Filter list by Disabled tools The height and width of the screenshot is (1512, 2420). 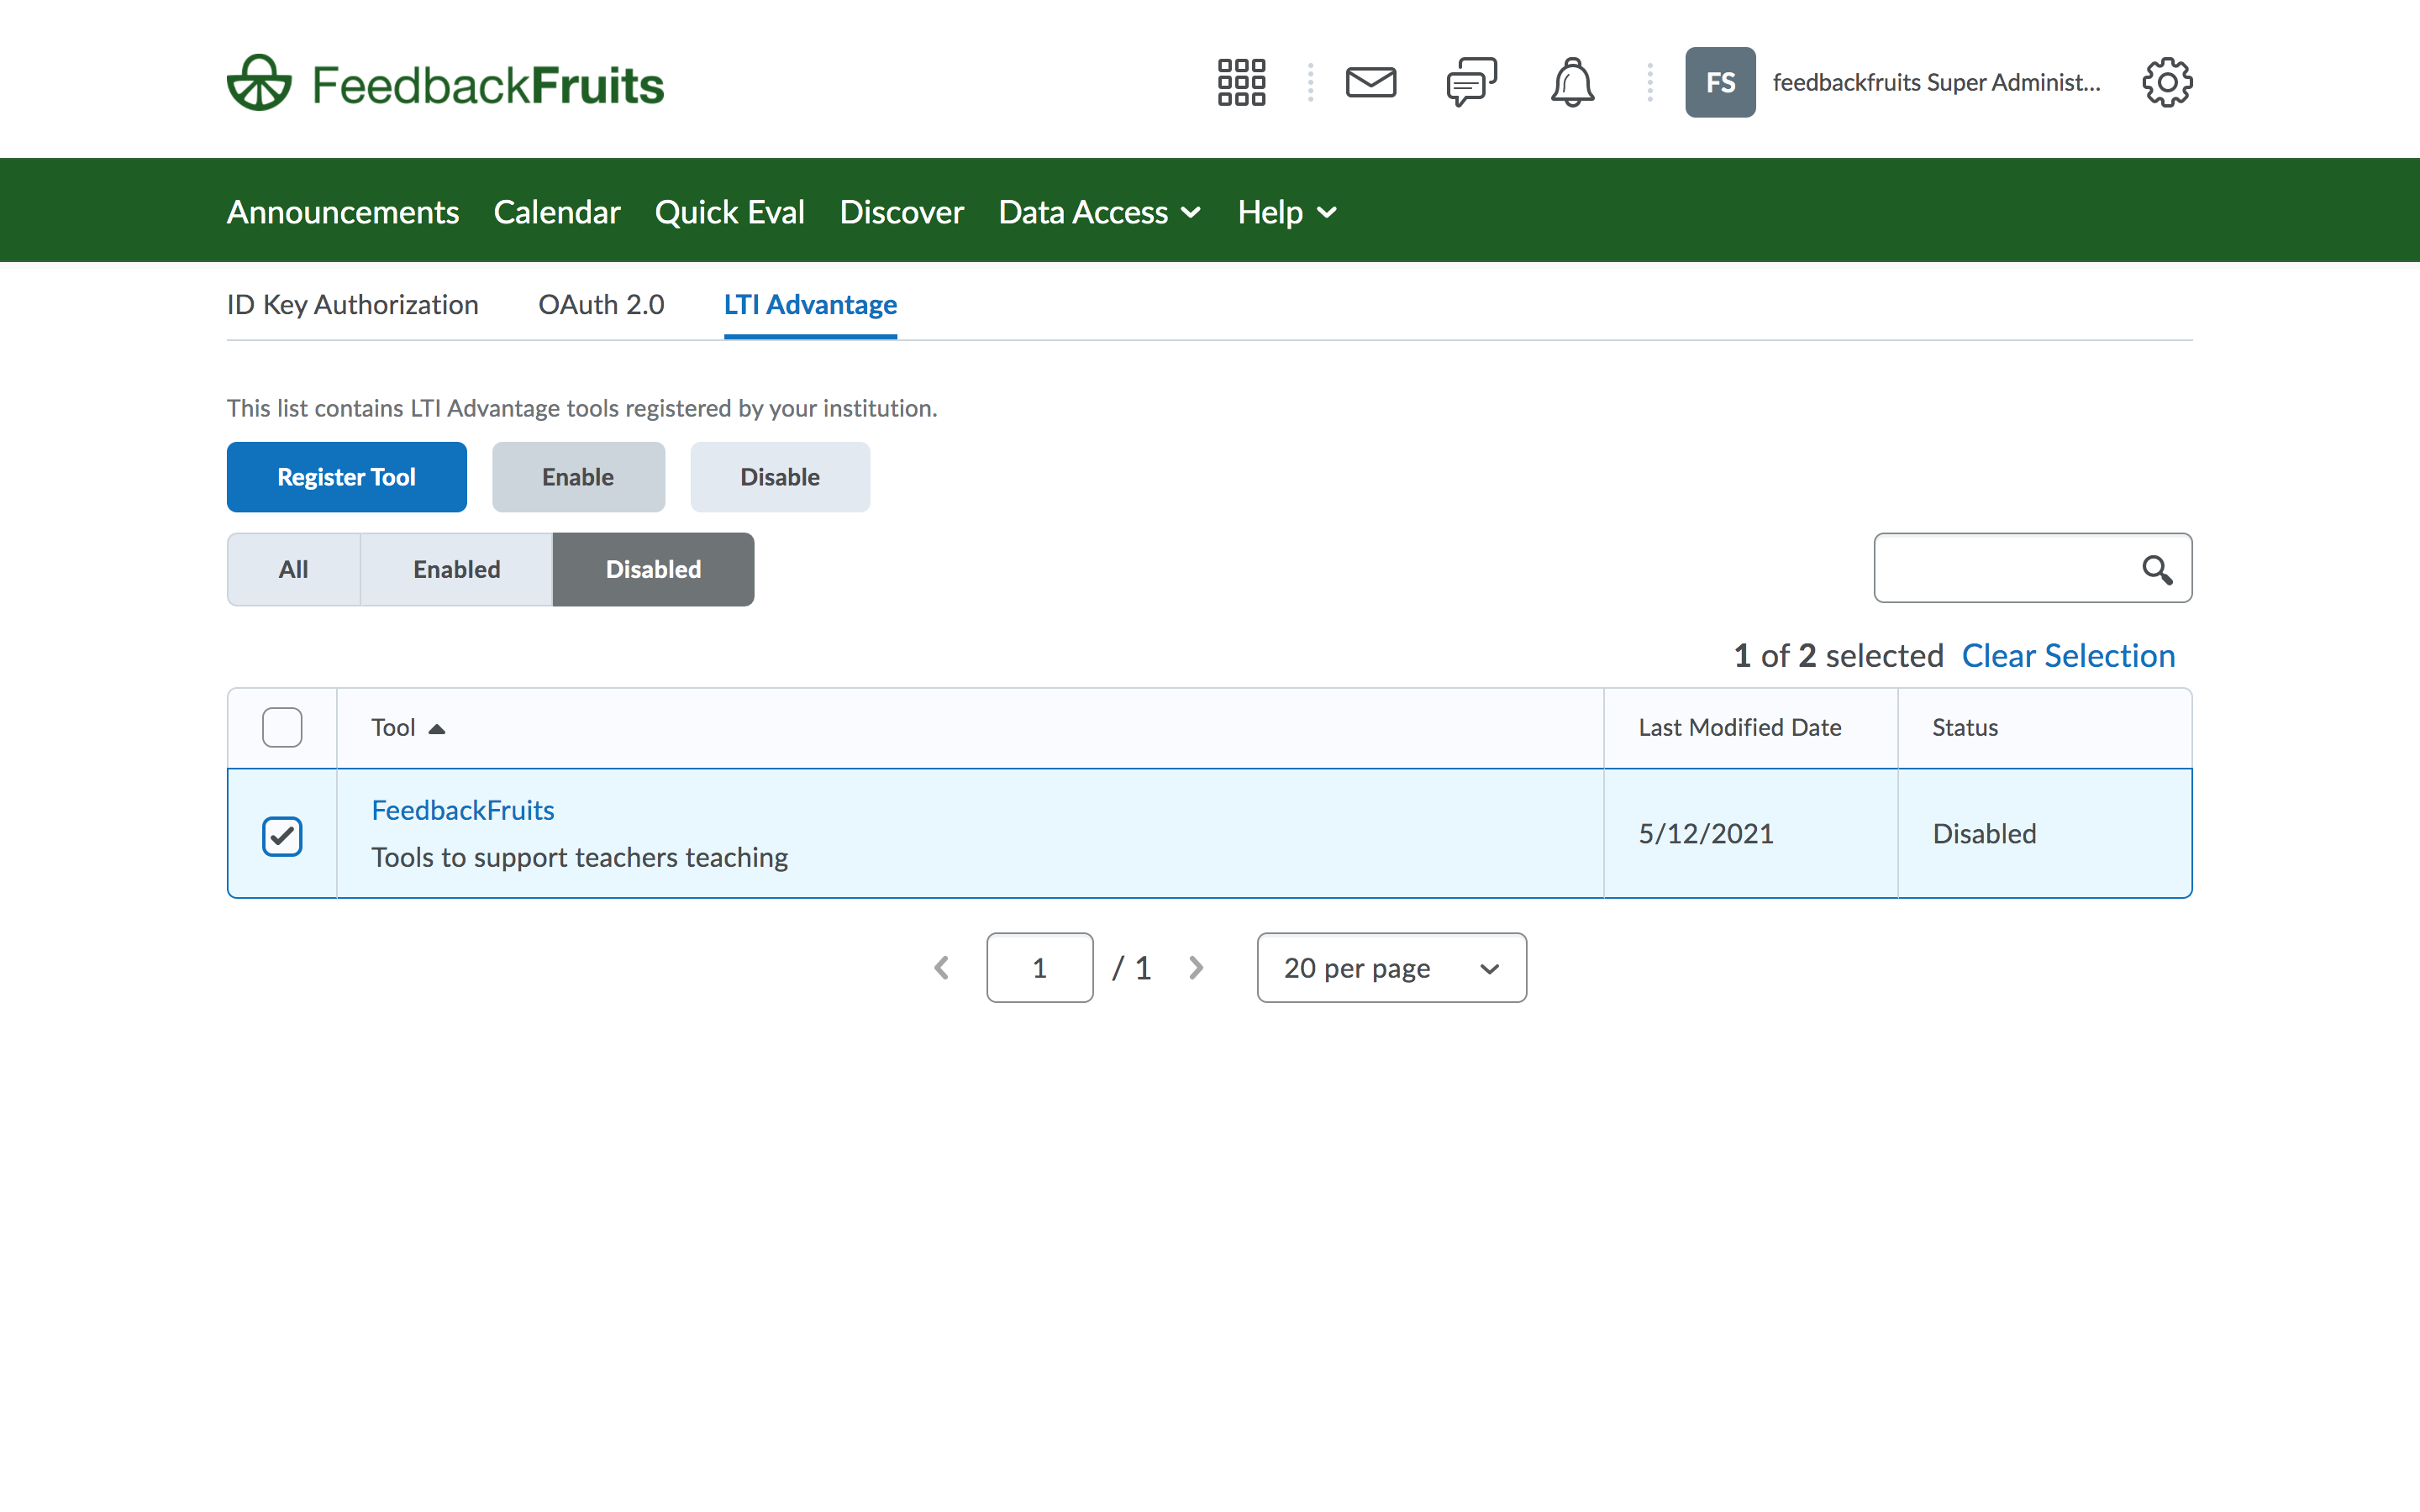(x=653, y=569)
